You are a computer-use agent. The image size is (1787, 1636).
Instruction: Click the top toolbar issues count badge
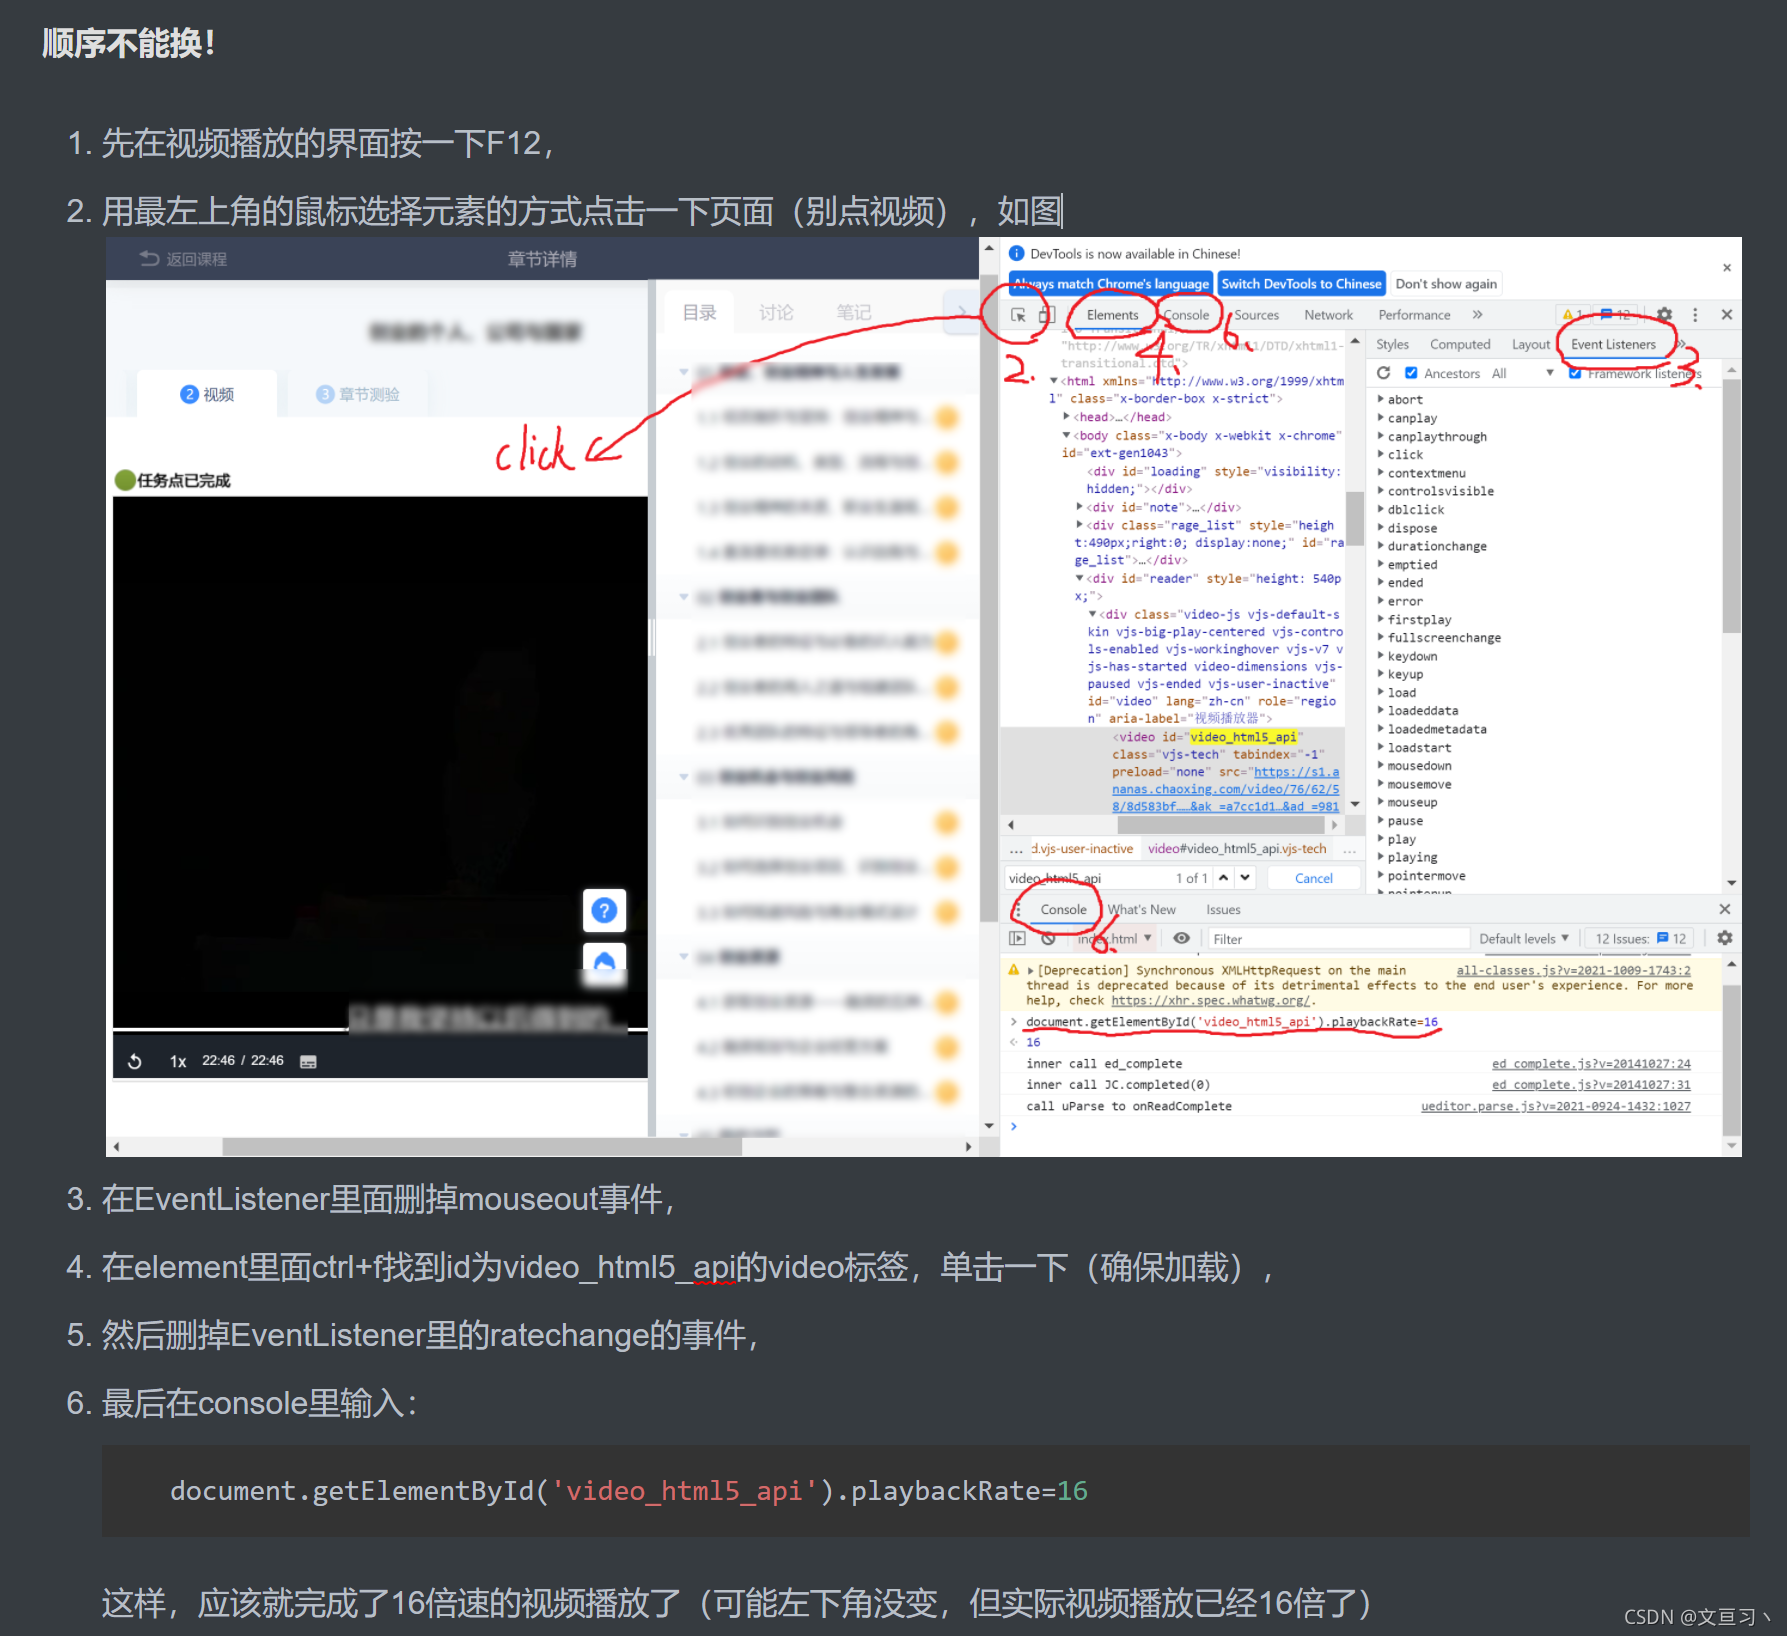[1616, 314]
